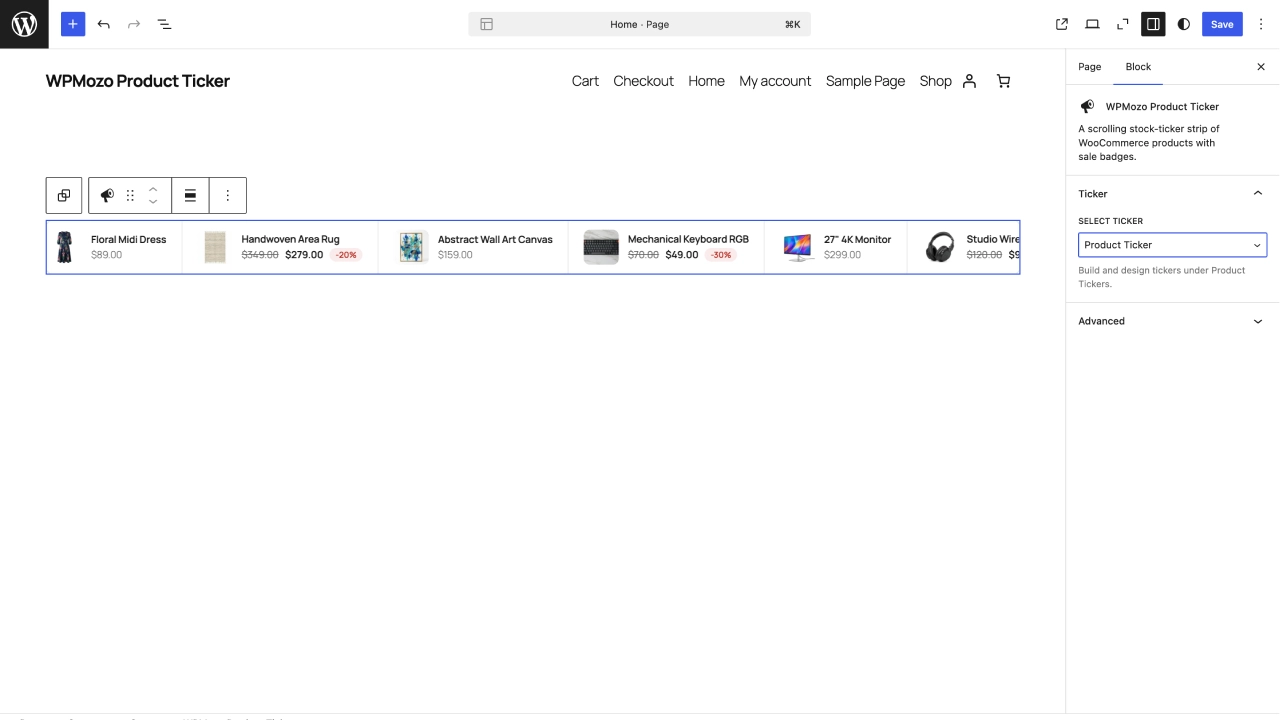
Task: Click the Abstract Wall Art Canvas thumbnail
Action: tap(411, 247)
